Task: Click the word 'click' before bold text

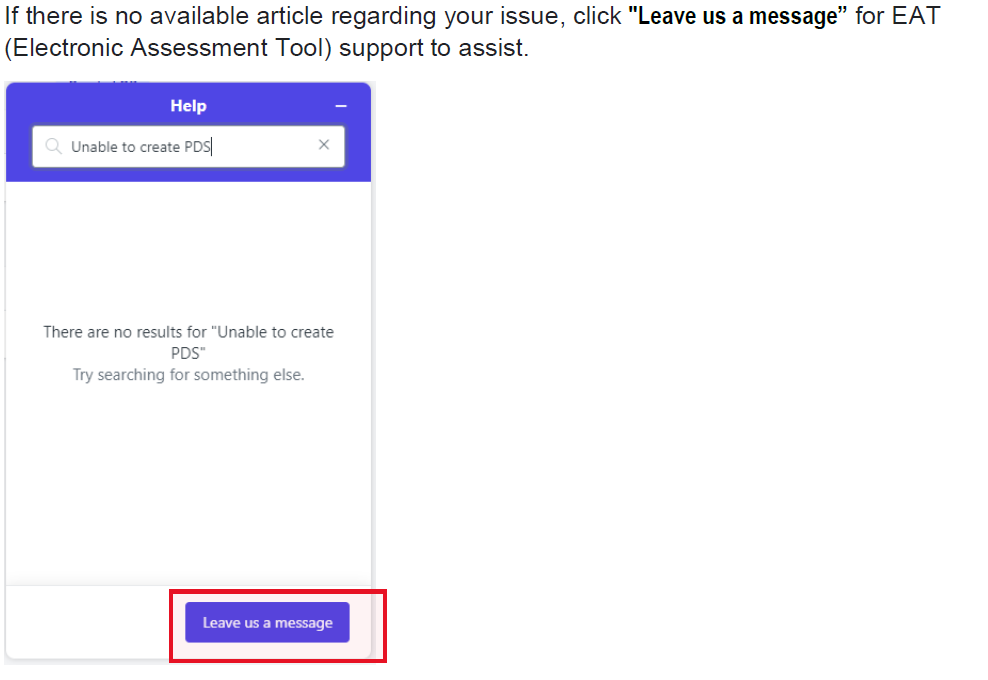Action: point(597,16)
